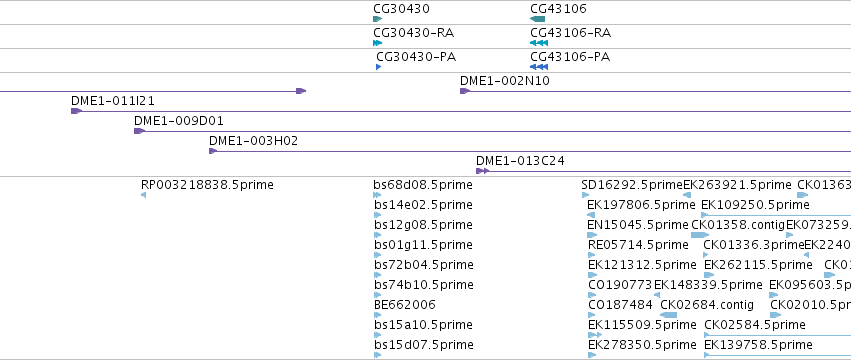Image resolution: width=851 pixels, height=360 pixels.
Task: Click the CK01358.contig thick bar feature
Action: [x=700, y=235]
